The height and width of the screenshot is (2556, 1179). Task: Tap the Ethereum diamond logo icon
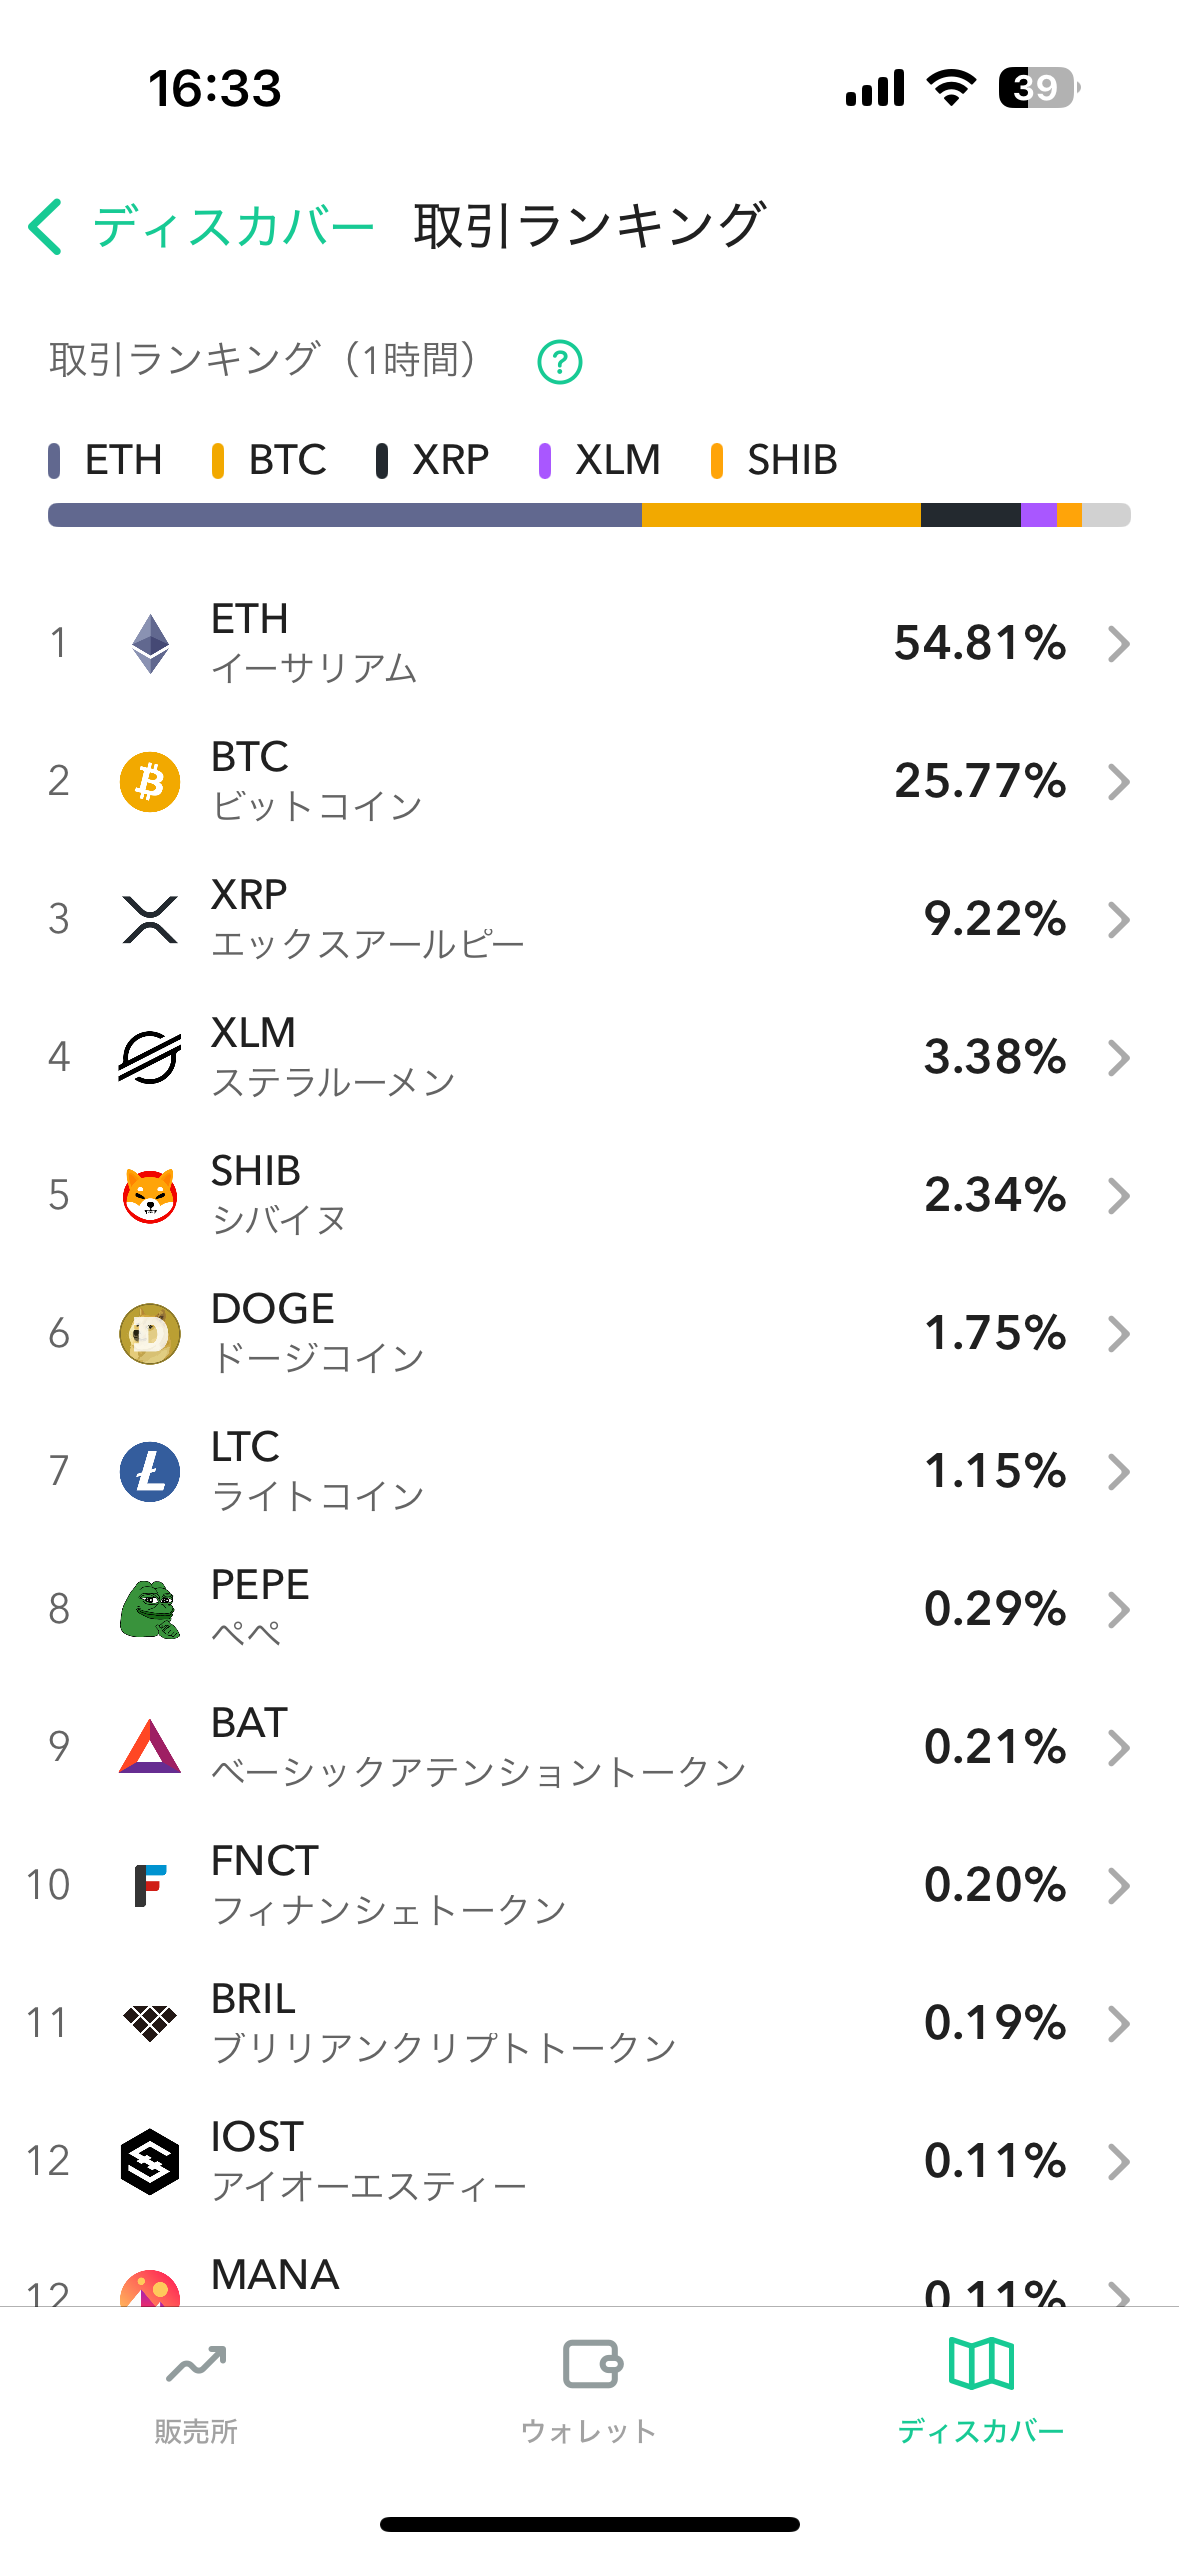point(150,643)
